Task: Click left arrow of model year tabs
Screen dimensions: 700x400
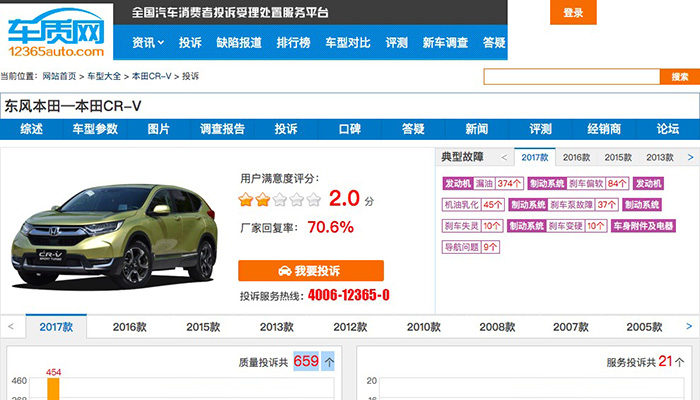Action: 11,326
